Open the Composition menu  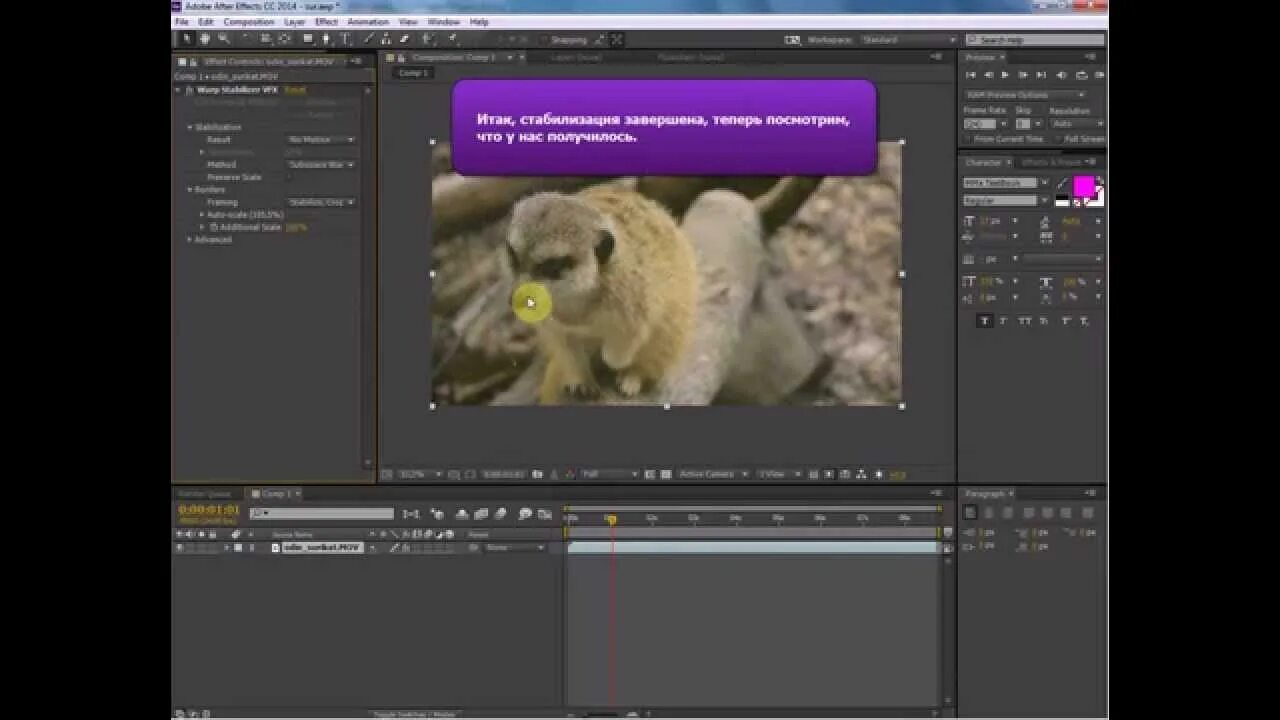point(249,21)
